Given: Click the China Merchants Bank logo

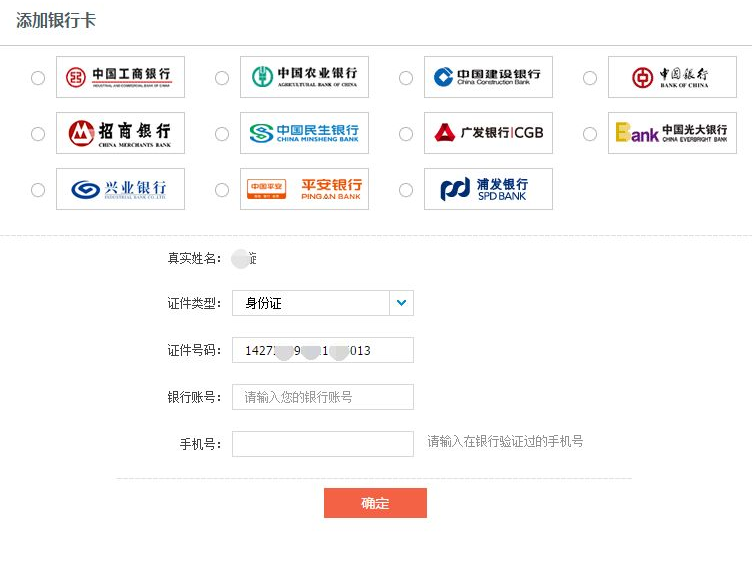Looking at the screenshot, I should pyautogui.click(x=120, y=133).
